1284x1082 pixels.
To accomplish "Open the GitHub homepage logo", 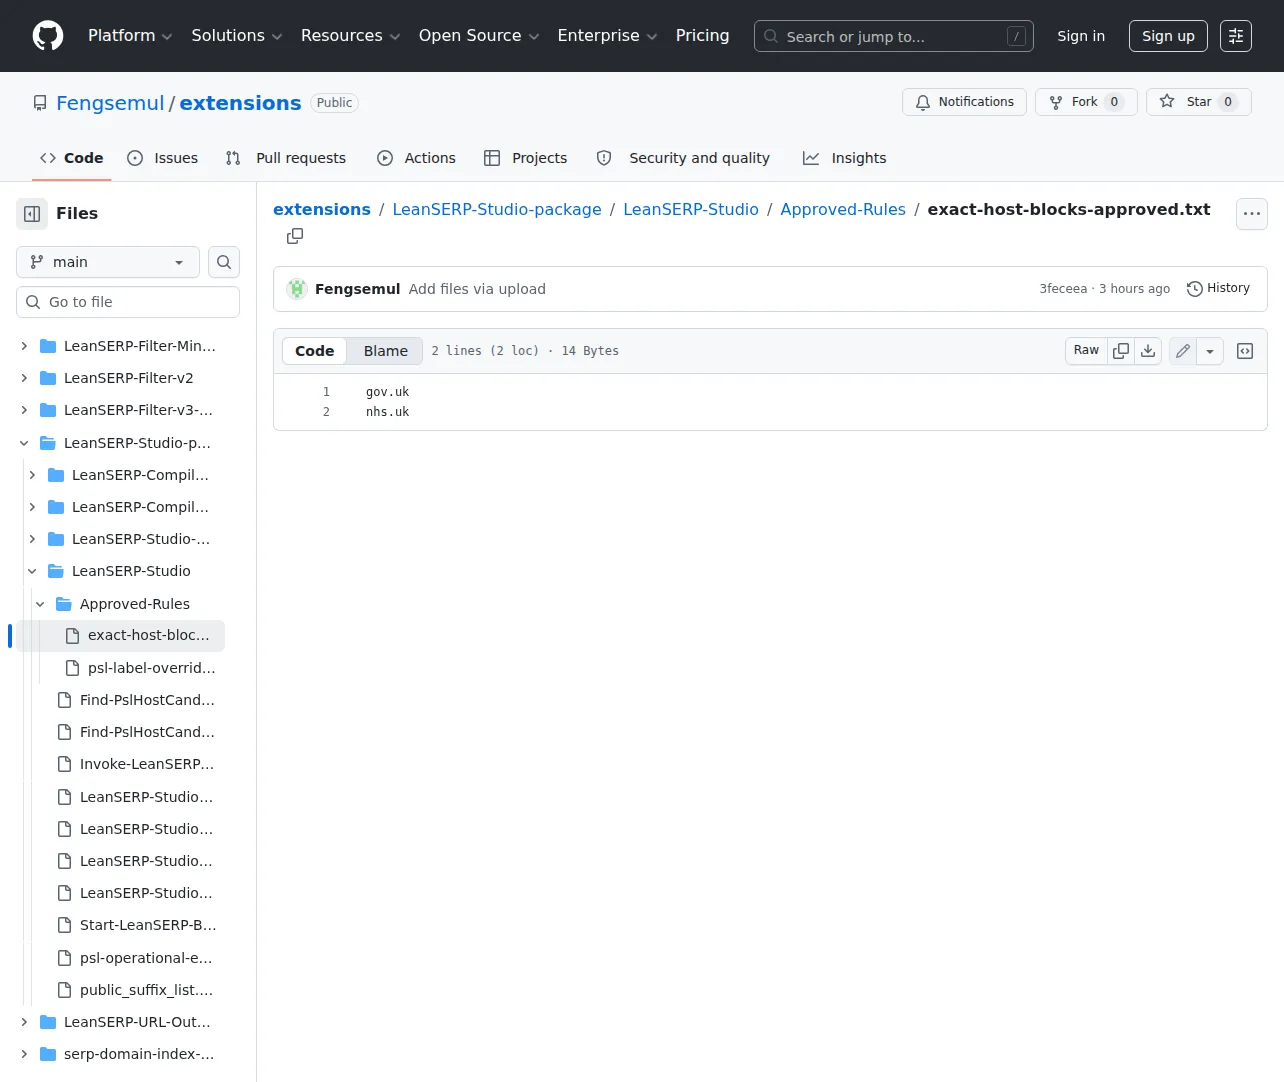I will click(48, 36).
